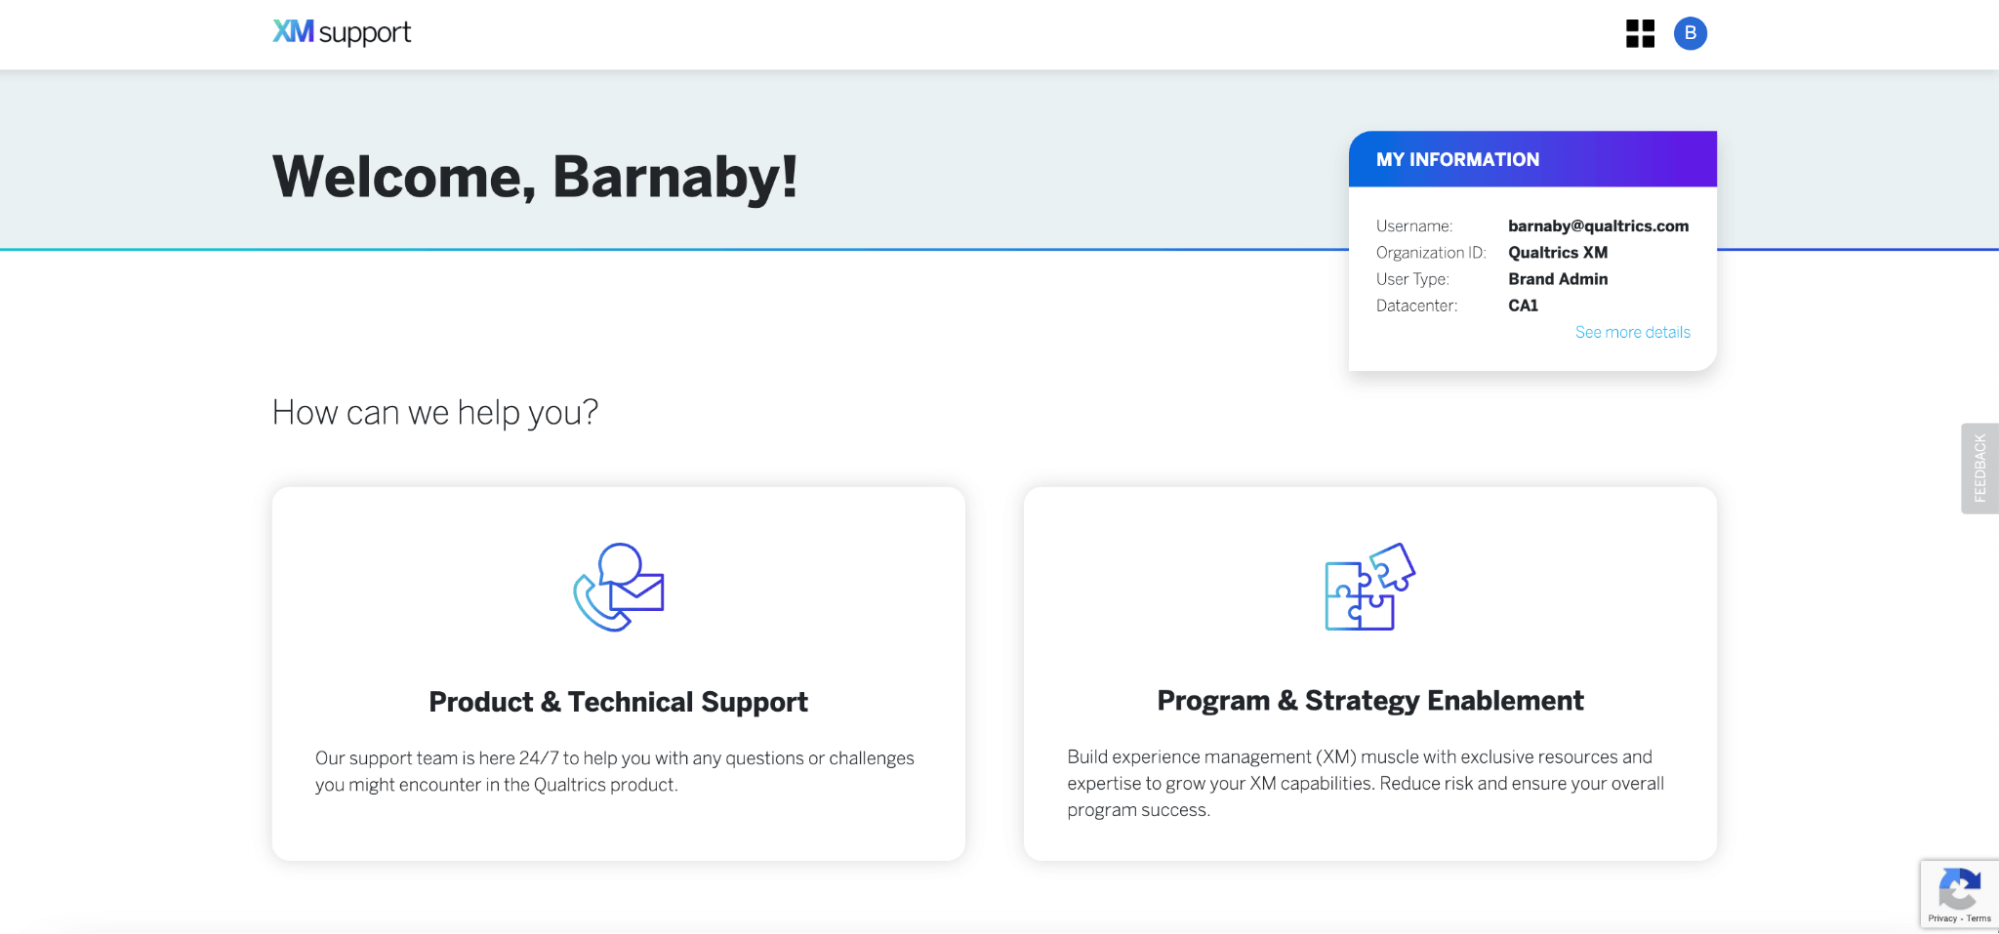This screenshot has height=934, width=1999.
Task: Open the blue B profile avatar
Action: (x=1690, y=33)
